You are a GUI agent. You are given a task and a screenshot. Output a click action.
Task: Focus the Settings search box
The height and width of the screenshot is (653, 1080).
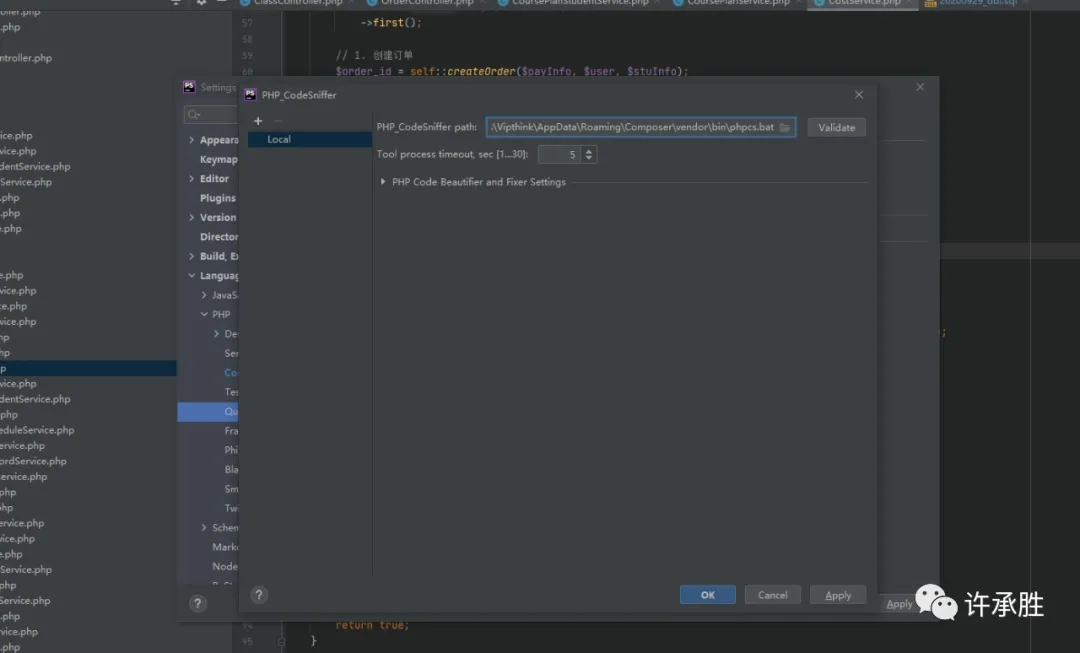[211, 114]
